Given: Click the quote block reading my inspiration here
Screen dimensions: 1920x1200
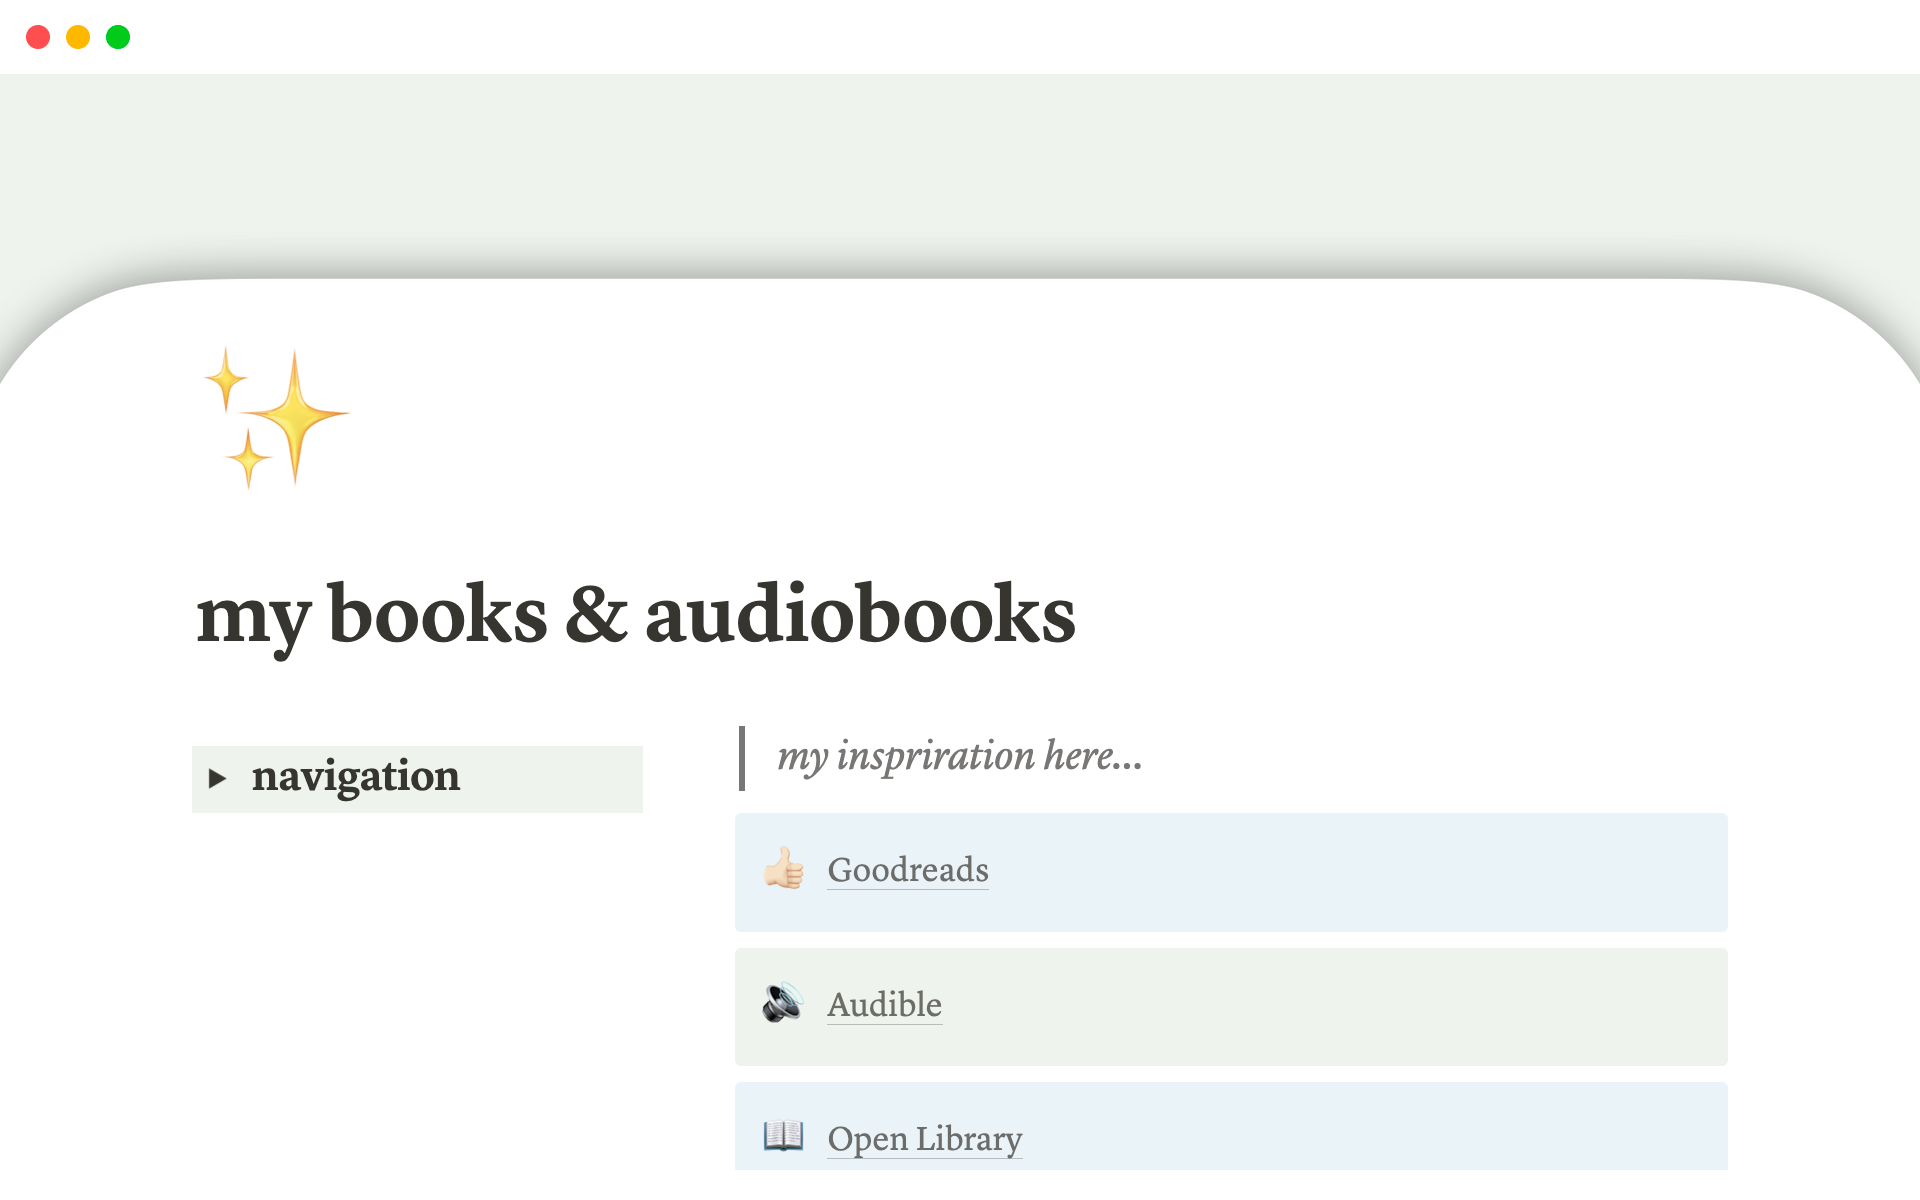Looking at the screenshot, I should (x=960, y=757).
